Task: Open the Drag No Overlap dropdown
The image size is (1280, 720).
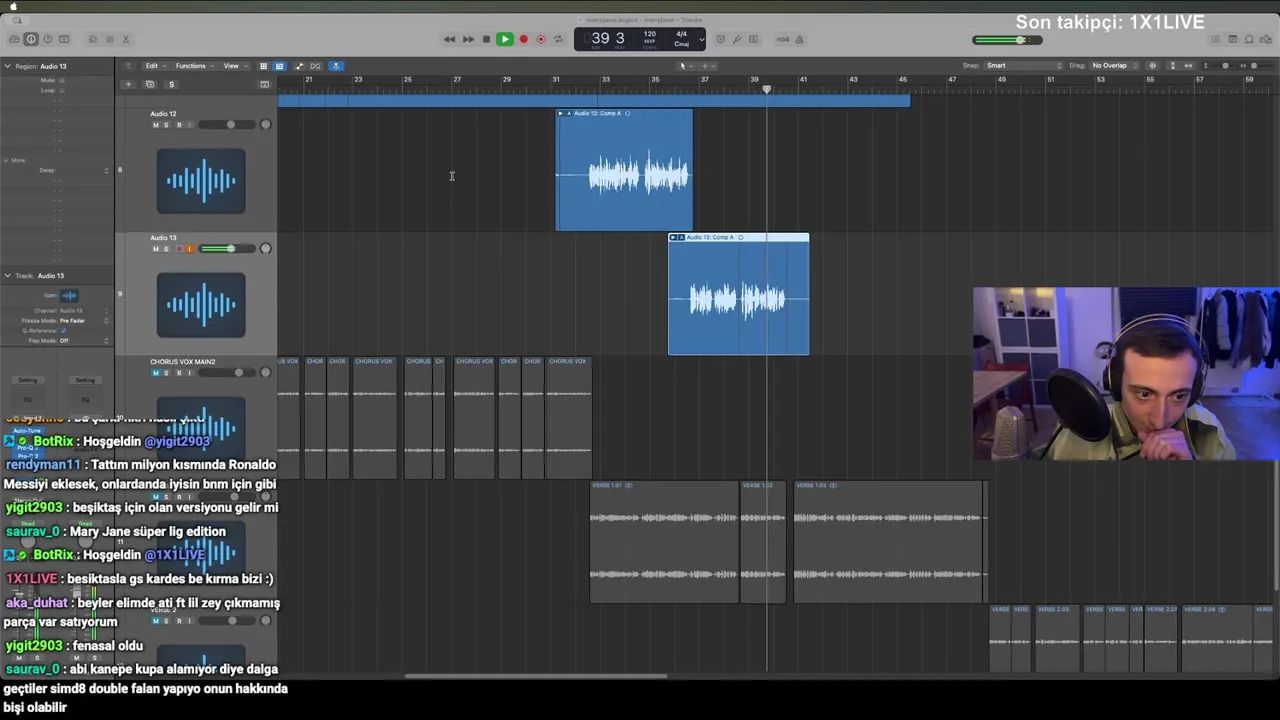Action: tap(1115, 66)
